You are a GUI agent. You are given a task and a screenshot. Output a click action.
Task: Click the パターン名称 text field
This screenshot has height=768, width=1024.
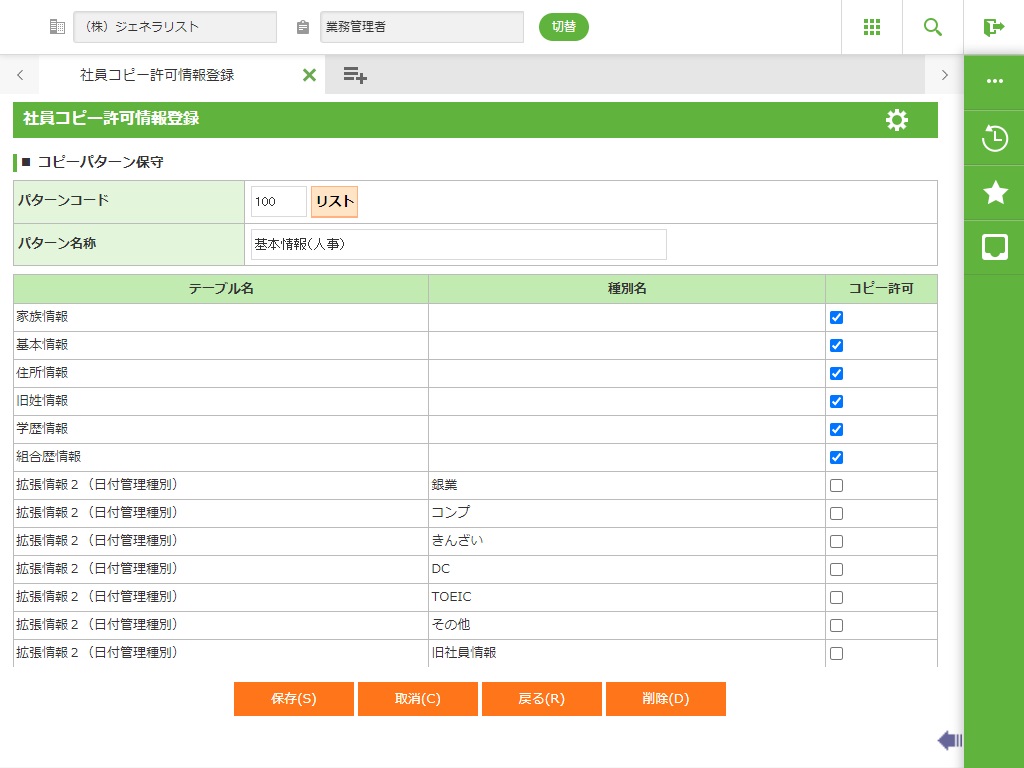(458, 244)
